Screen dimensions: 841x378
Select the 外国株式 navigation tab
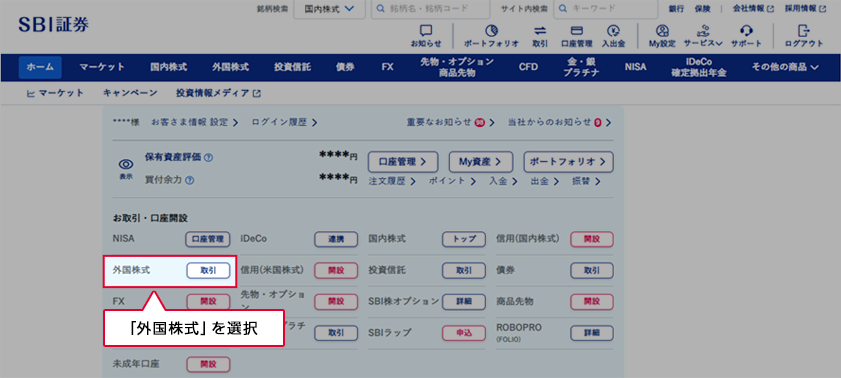[x=230, y=67]
